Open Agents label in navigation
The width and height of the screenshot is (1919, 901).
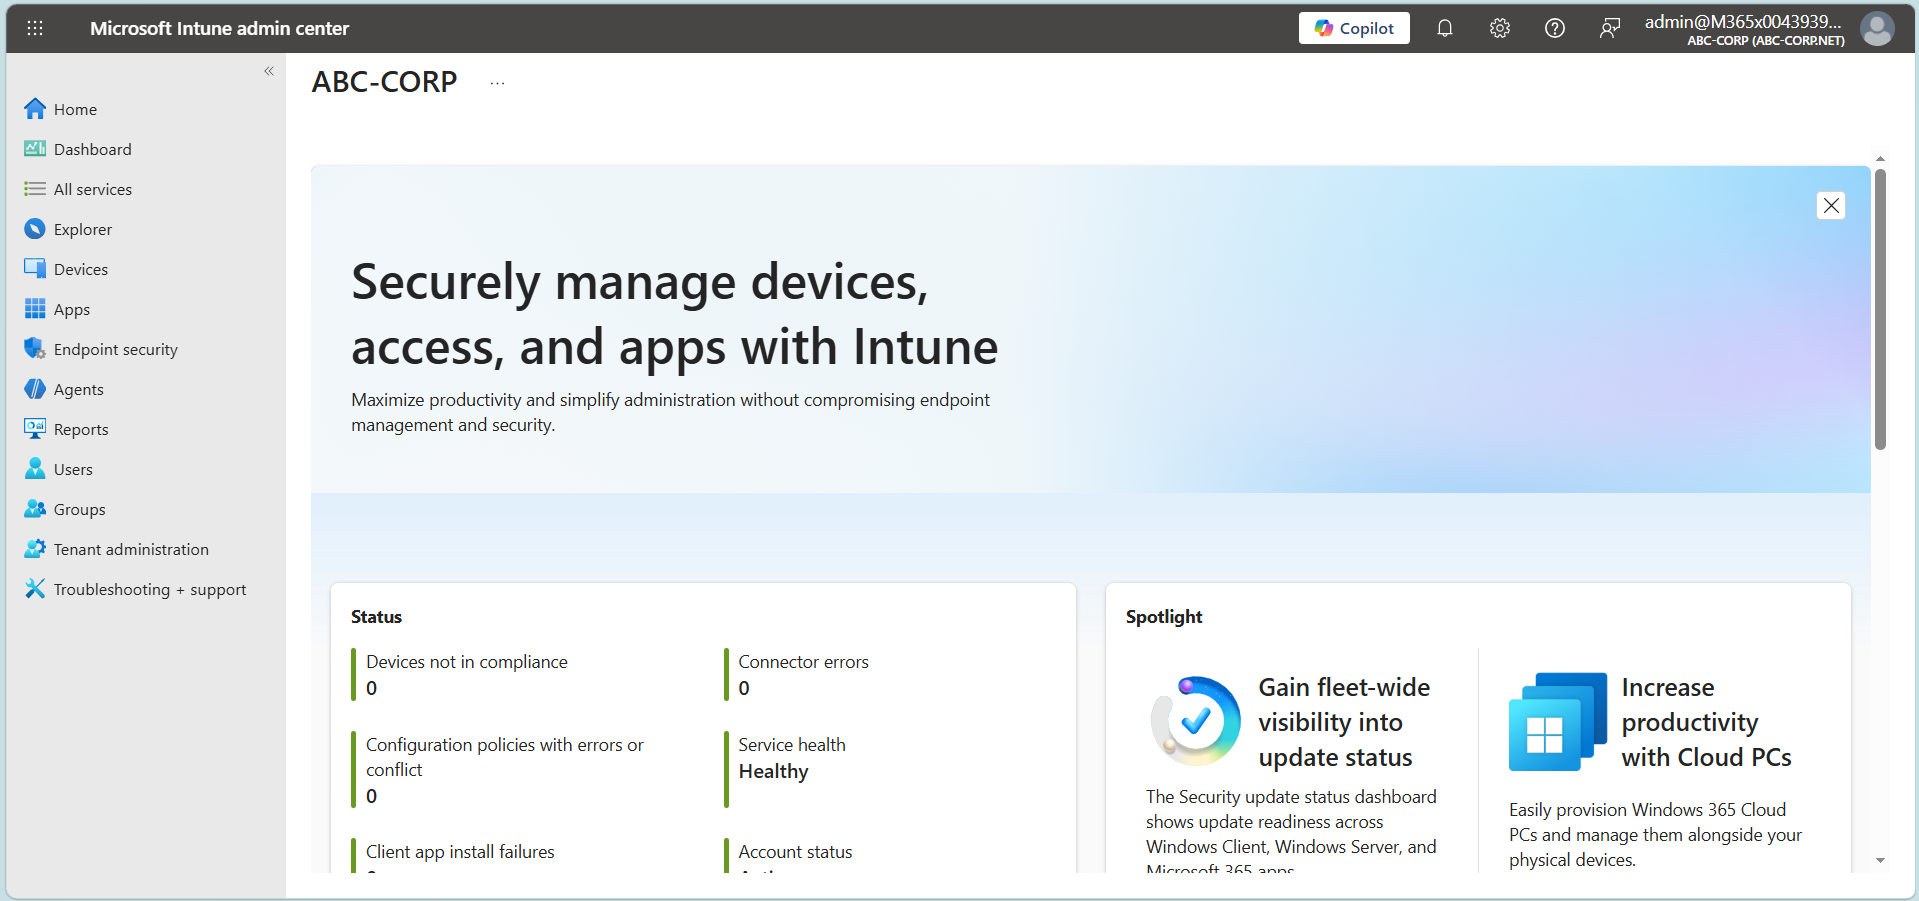[x=79, y=389]
